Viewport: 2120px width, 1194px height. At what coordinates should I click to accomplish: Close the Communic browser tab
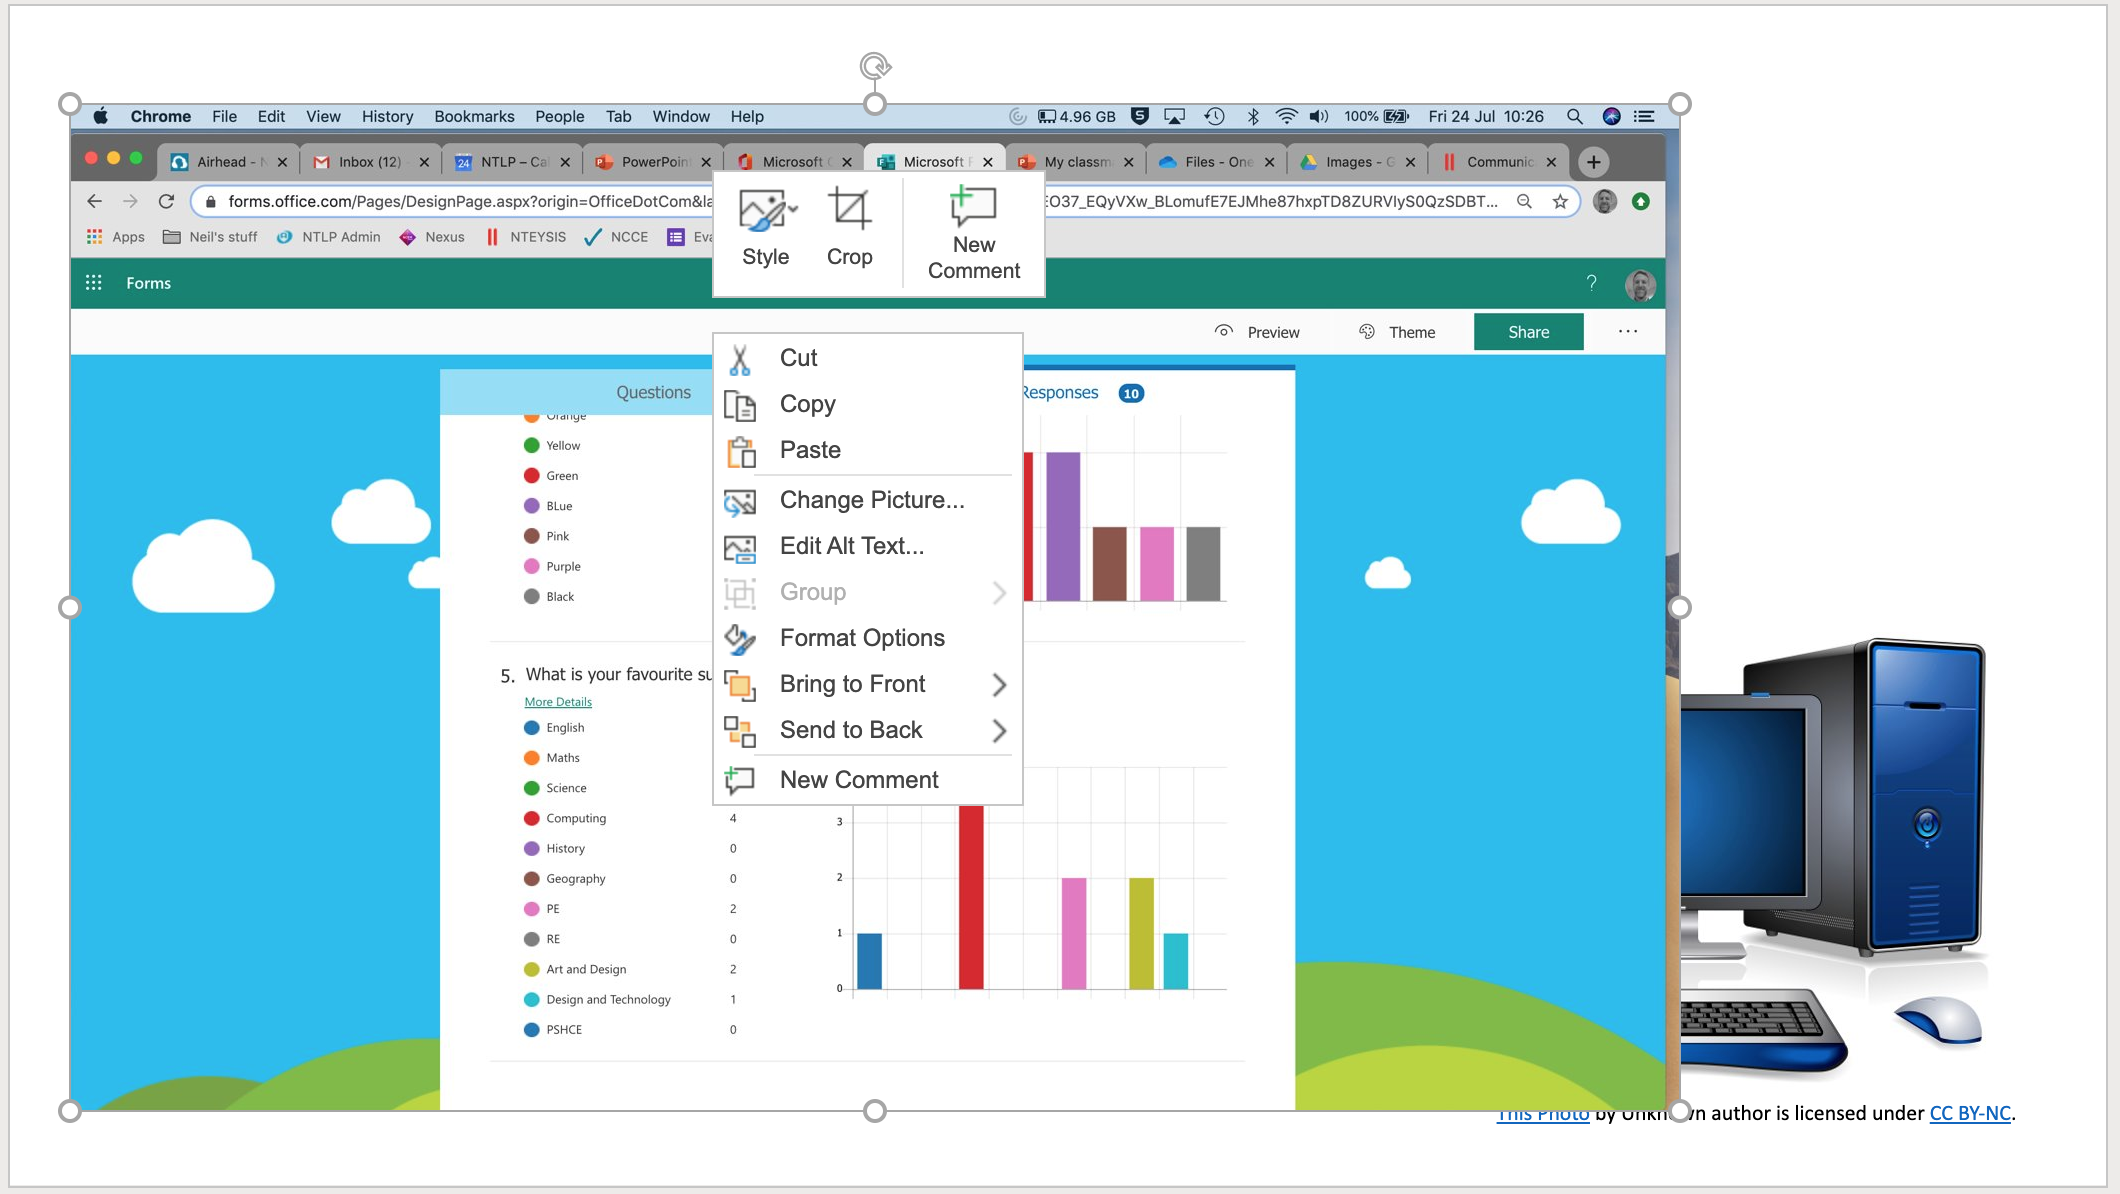coord(1551,162)
